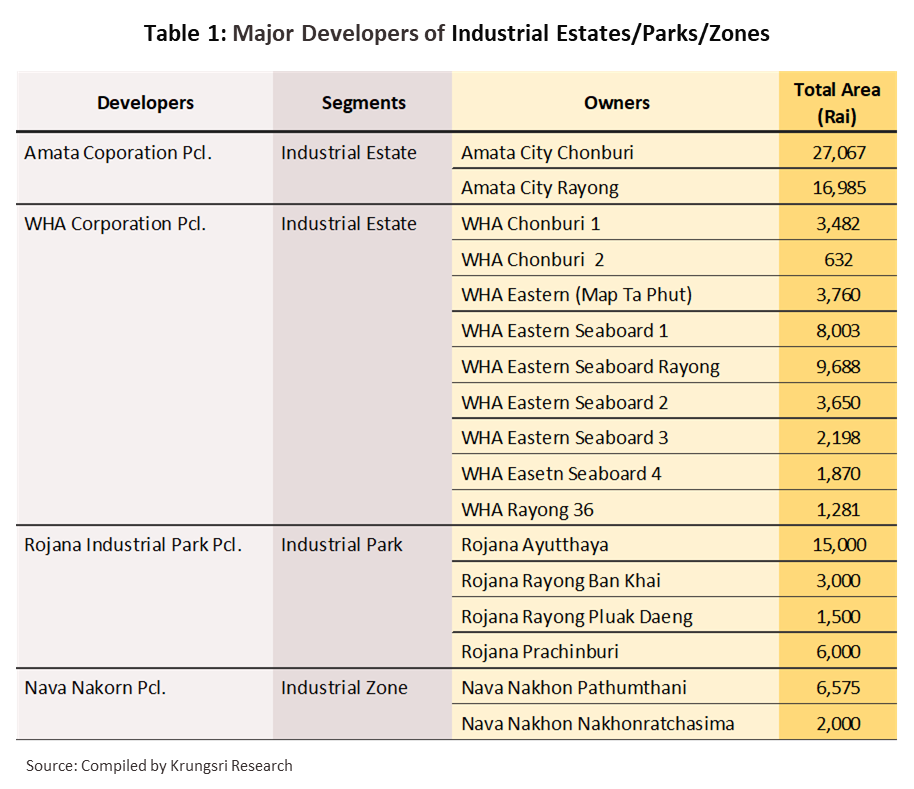
Task: Select the 'Owners' column header
Action: [617, 103]
